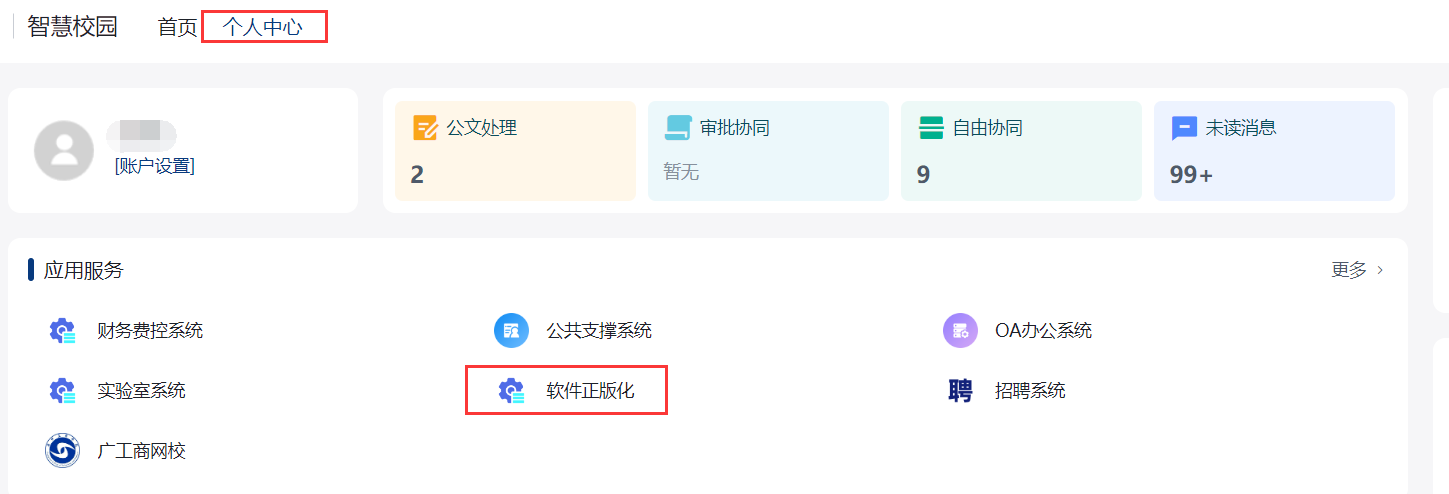This screenshot has height=494, width=1449.
Task: Click the 实验室系统 gear icon
Action: point(63,391)
